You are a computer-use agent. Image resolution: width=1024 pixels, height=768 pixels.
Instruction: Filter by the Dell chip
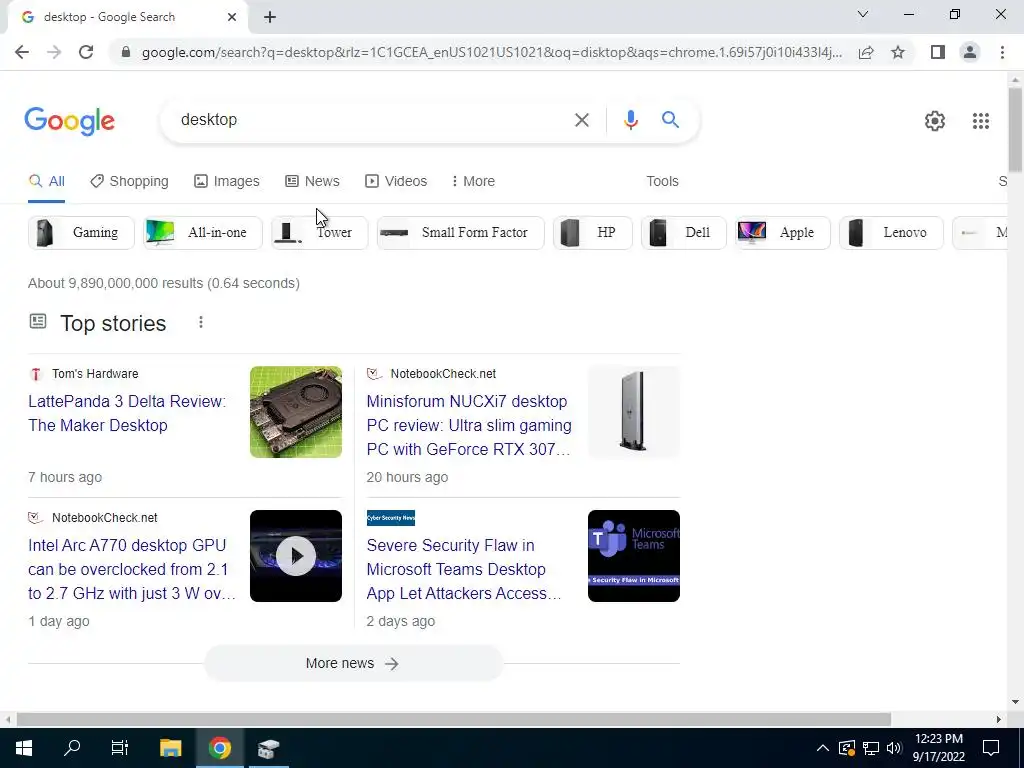click(683, 232)
